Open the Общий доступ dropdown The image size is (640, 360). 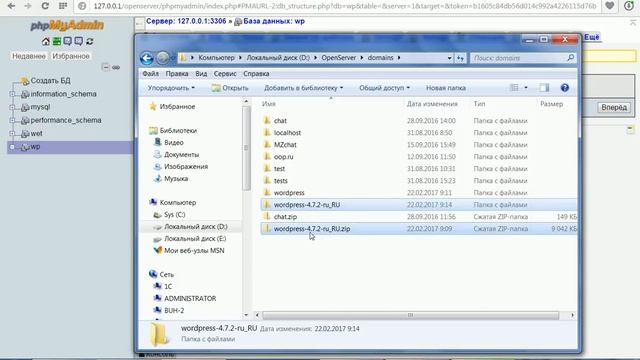(384, 88)
